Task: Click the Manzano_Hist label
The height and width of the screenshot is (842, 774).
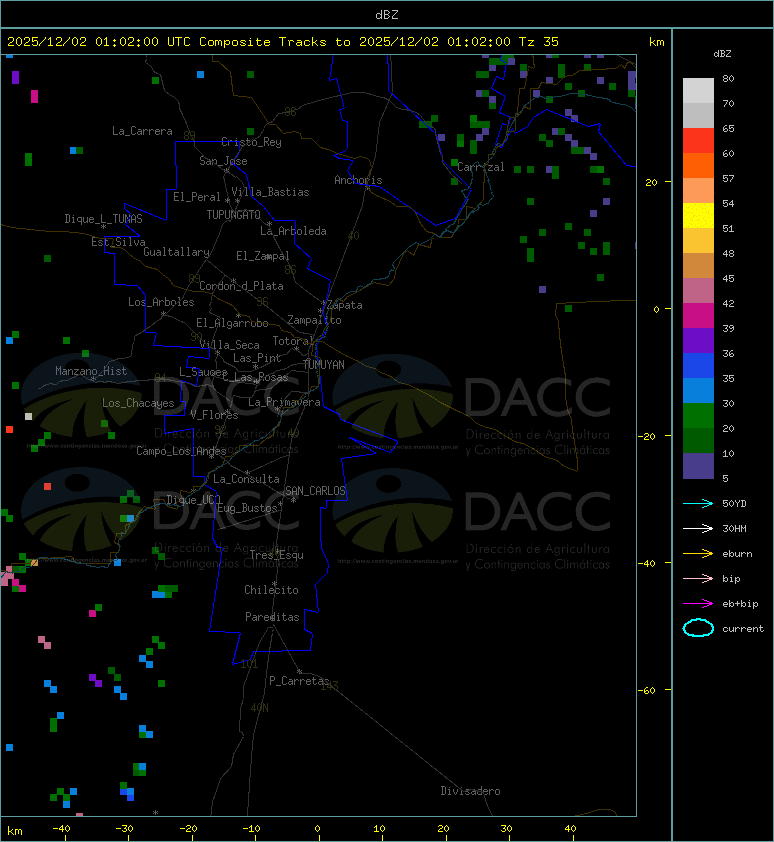Action: pos(91,371)
